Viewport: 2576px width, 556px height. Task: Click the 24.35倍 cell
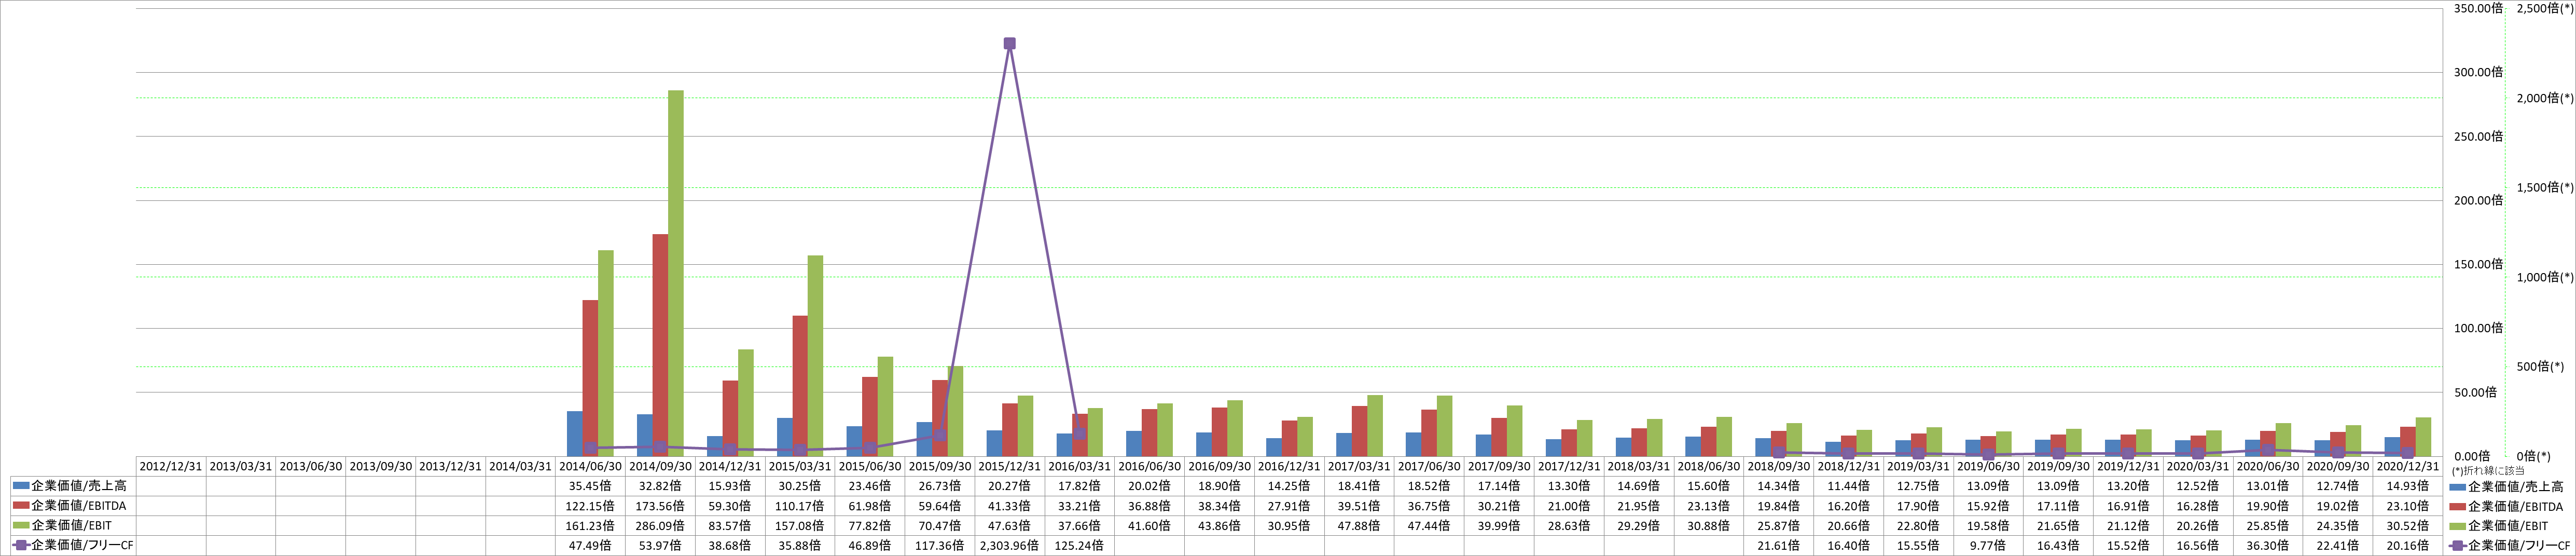2337,526
